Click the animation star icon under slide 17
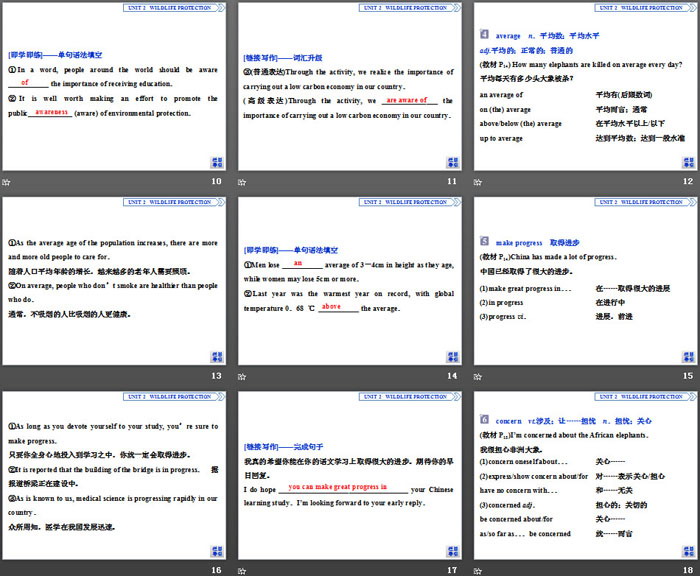This screenshot has width=700, height=576. coord(242,571)
